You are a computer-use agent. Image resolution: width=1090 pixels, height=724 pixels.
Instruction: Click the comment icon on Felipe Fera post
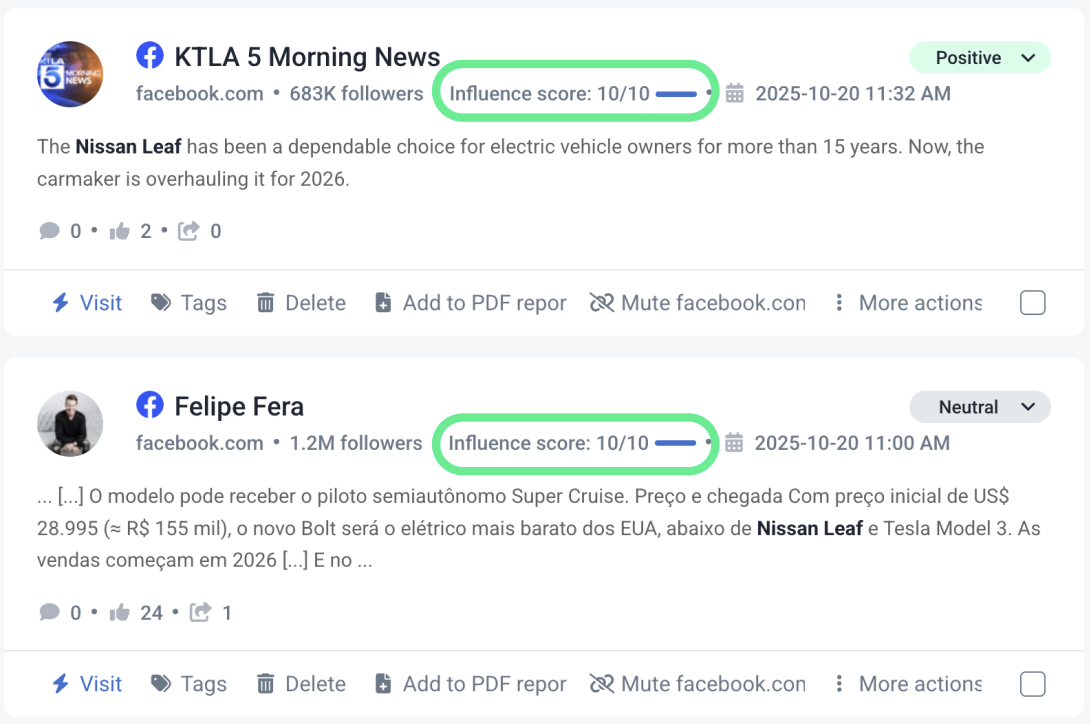(x=49, y=612)
